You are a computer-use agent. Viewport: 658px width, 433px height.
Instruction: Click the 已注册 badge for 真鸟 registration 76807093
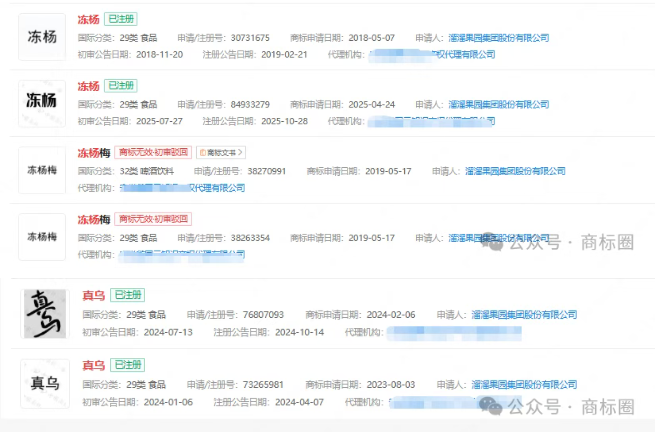[x=127, y=296]
